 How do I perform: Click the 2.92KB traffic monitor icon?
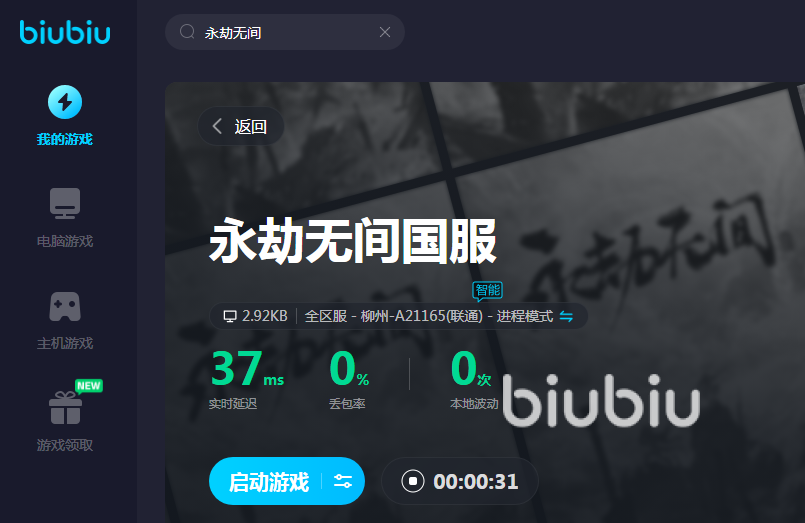[x=230, y=316]
